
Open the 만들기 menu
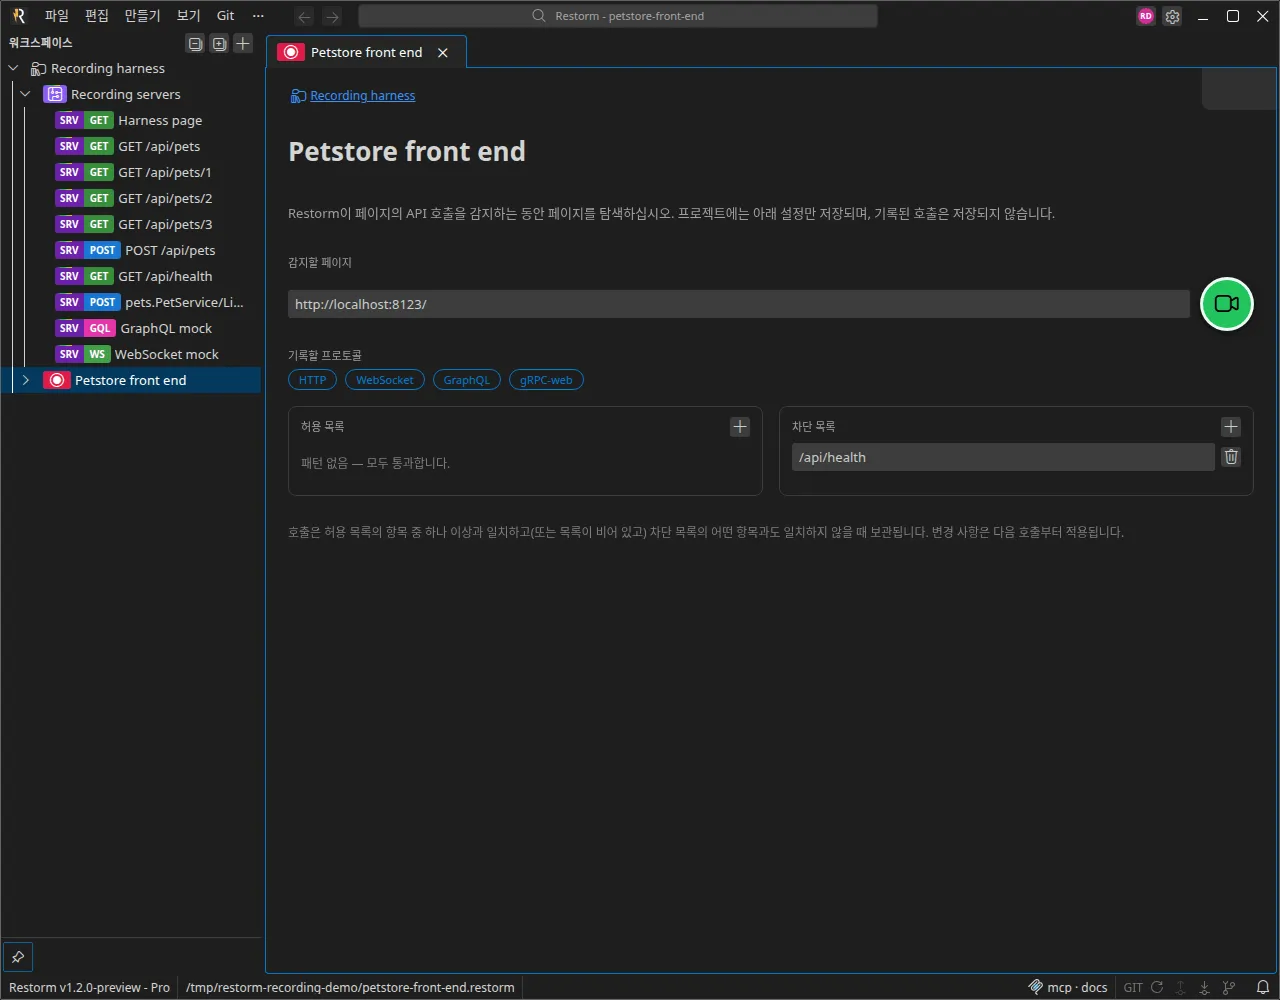point(142,16)
